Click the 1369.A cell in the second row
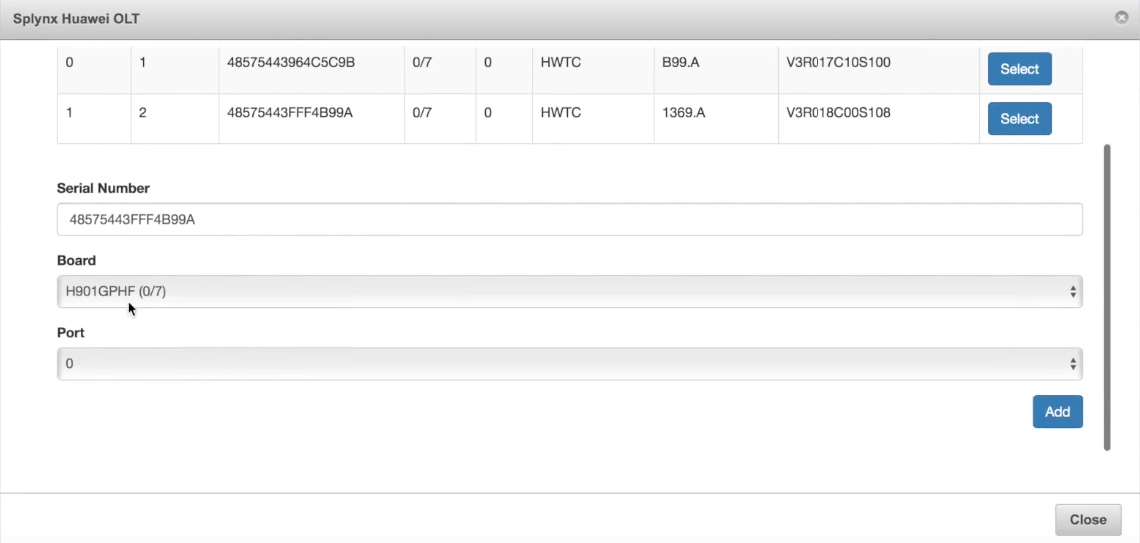Image resolution: width=1140 pixels, height=543 pixels. (683, 113)
